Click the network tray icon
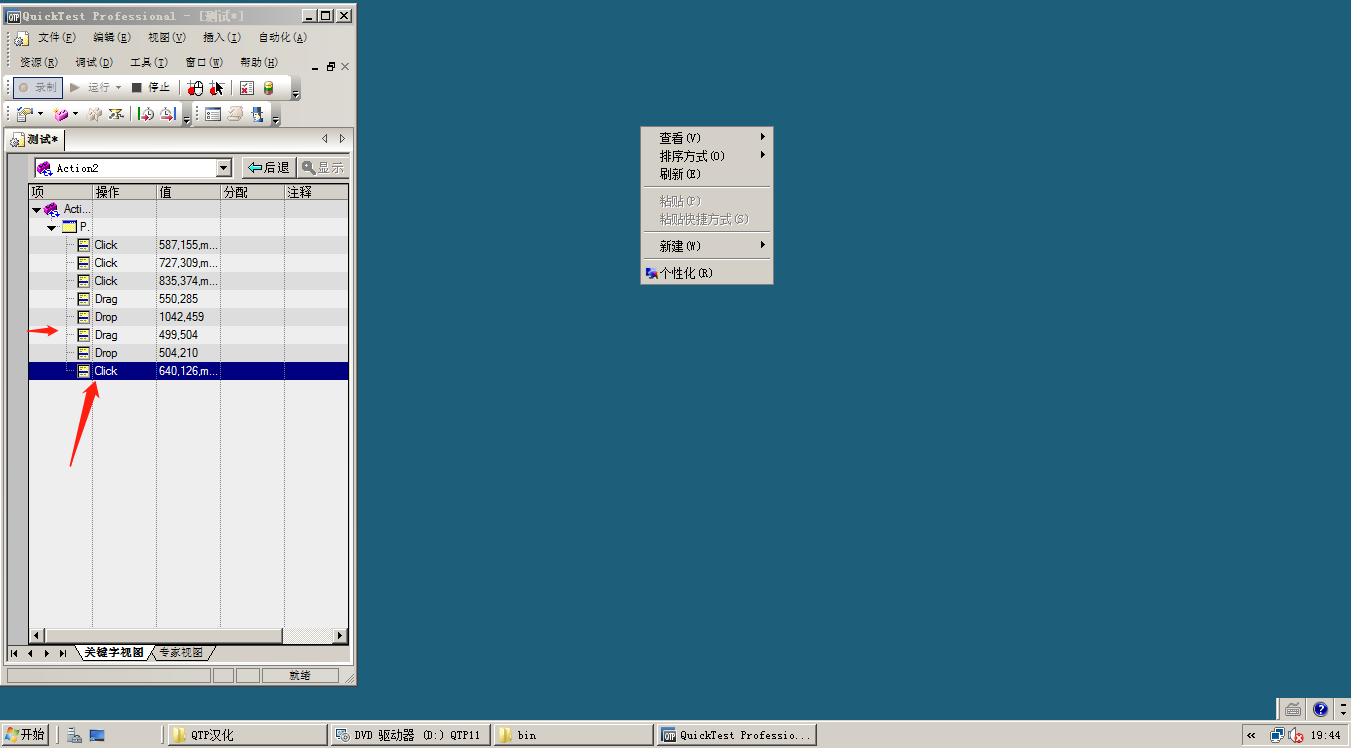Viewport: 1351px width, 748px height. [x=1277, y=736]
